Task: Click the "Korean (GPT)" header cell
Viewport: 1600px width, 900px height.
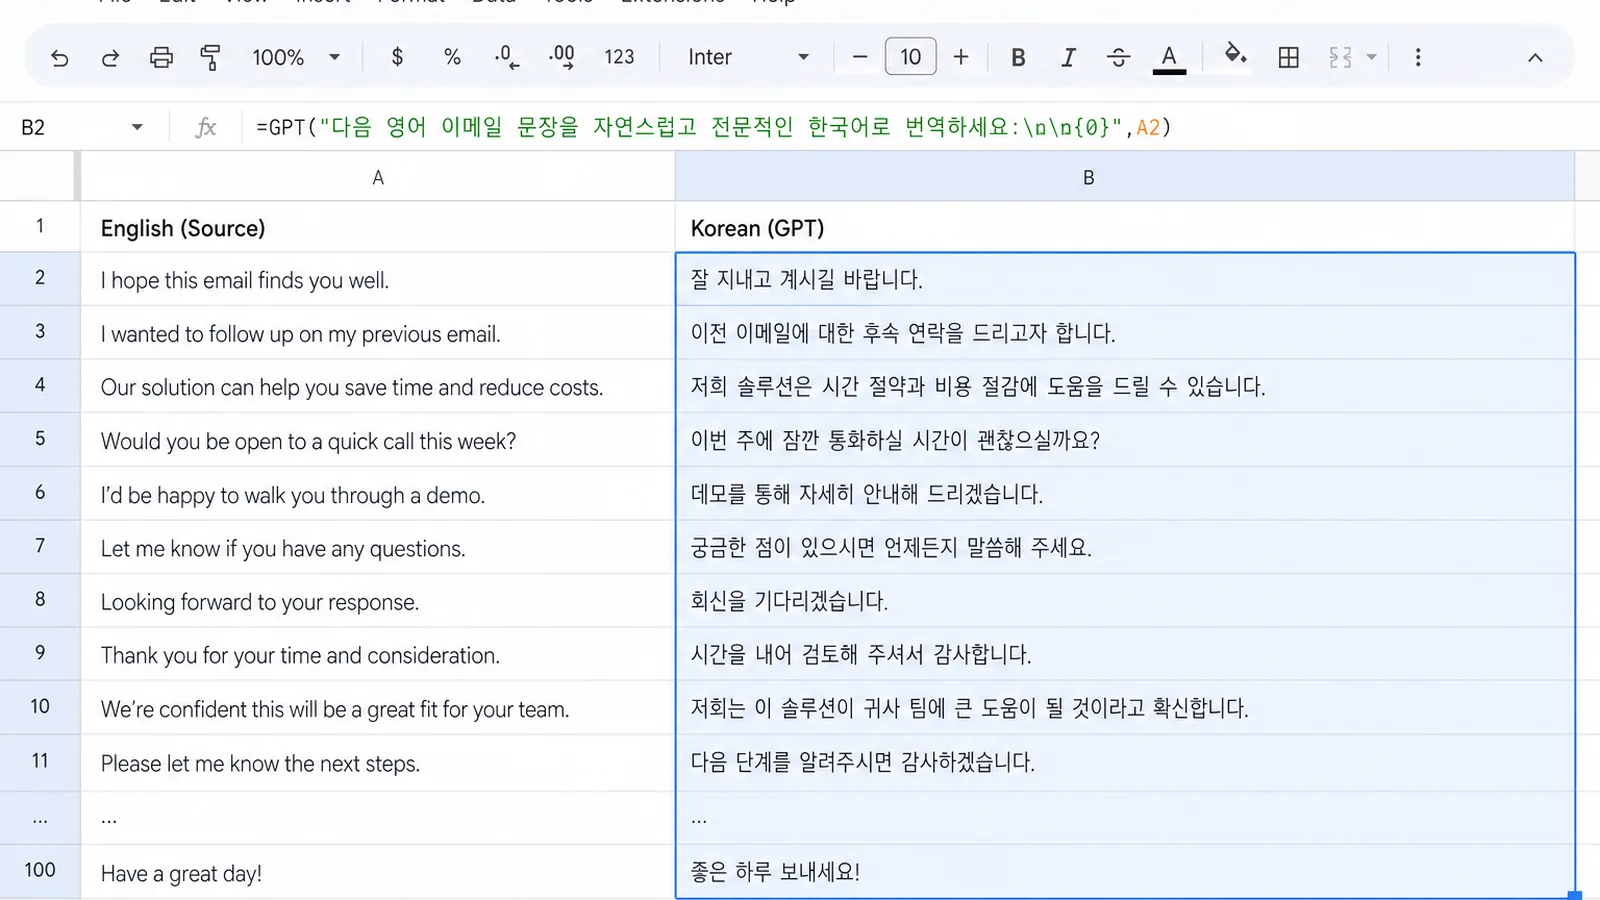Action: [x=1125, y=227]
